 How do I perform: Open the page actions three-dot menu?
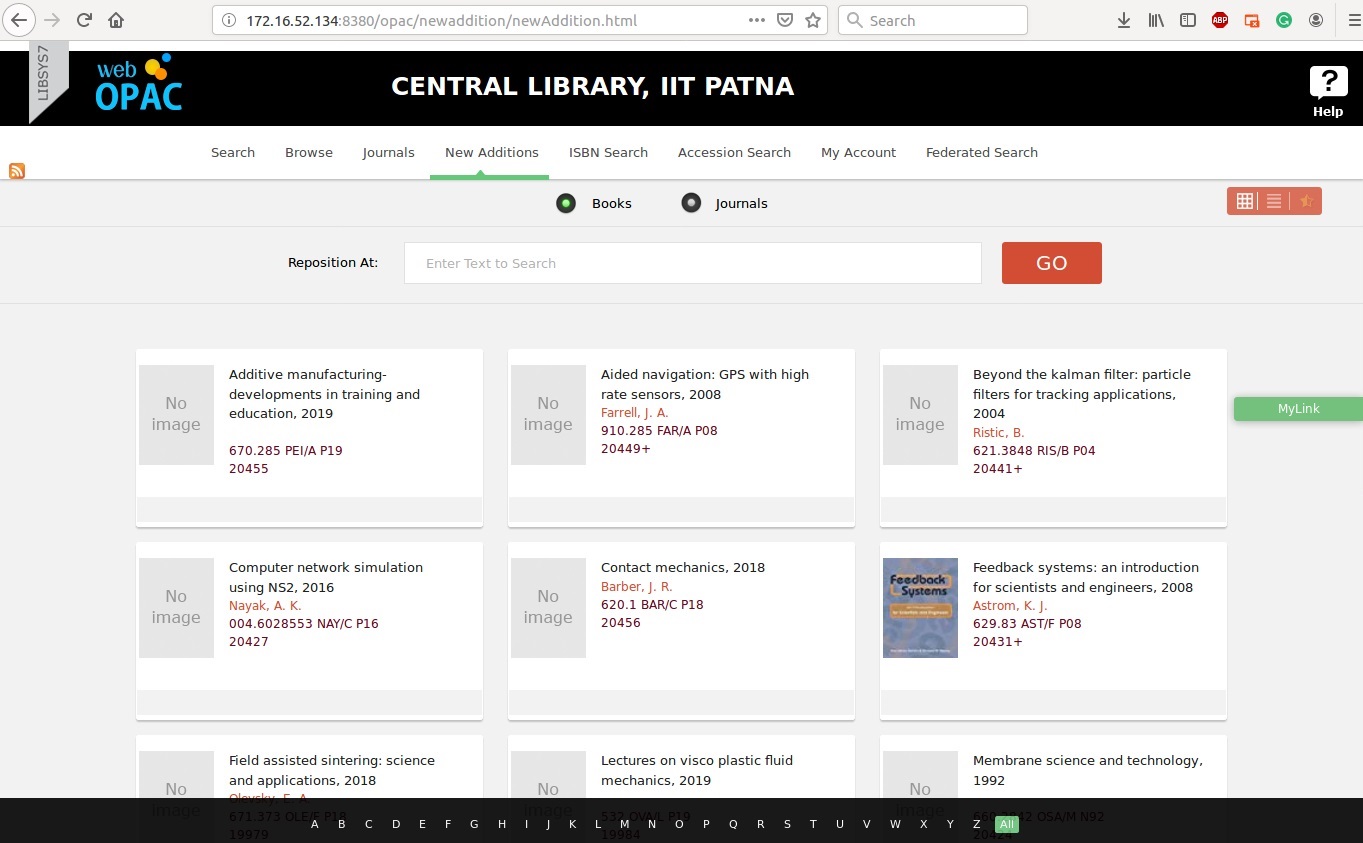tap(757, 20)
